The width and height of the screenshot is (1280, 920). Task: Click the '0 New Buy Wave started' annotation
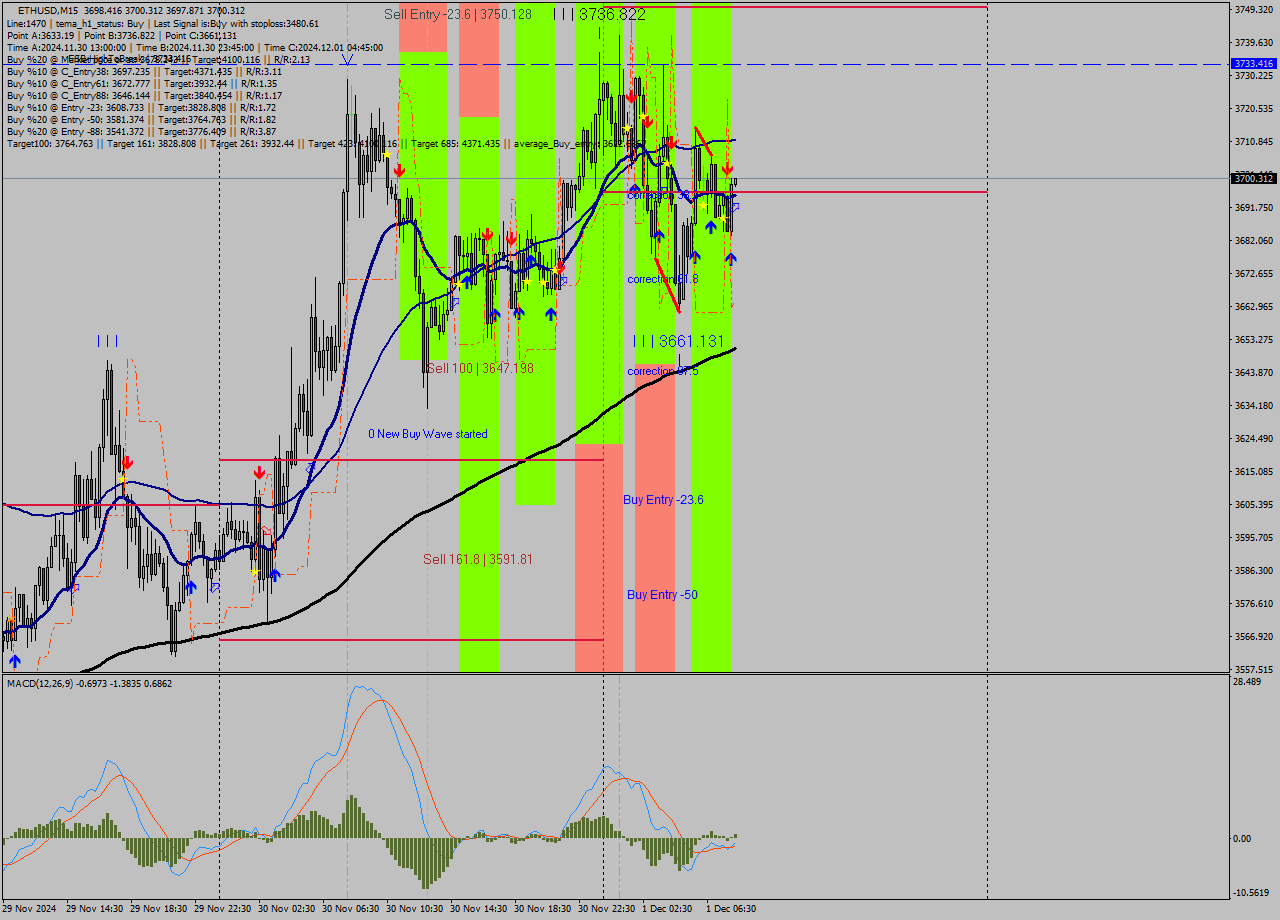(428, 434)
